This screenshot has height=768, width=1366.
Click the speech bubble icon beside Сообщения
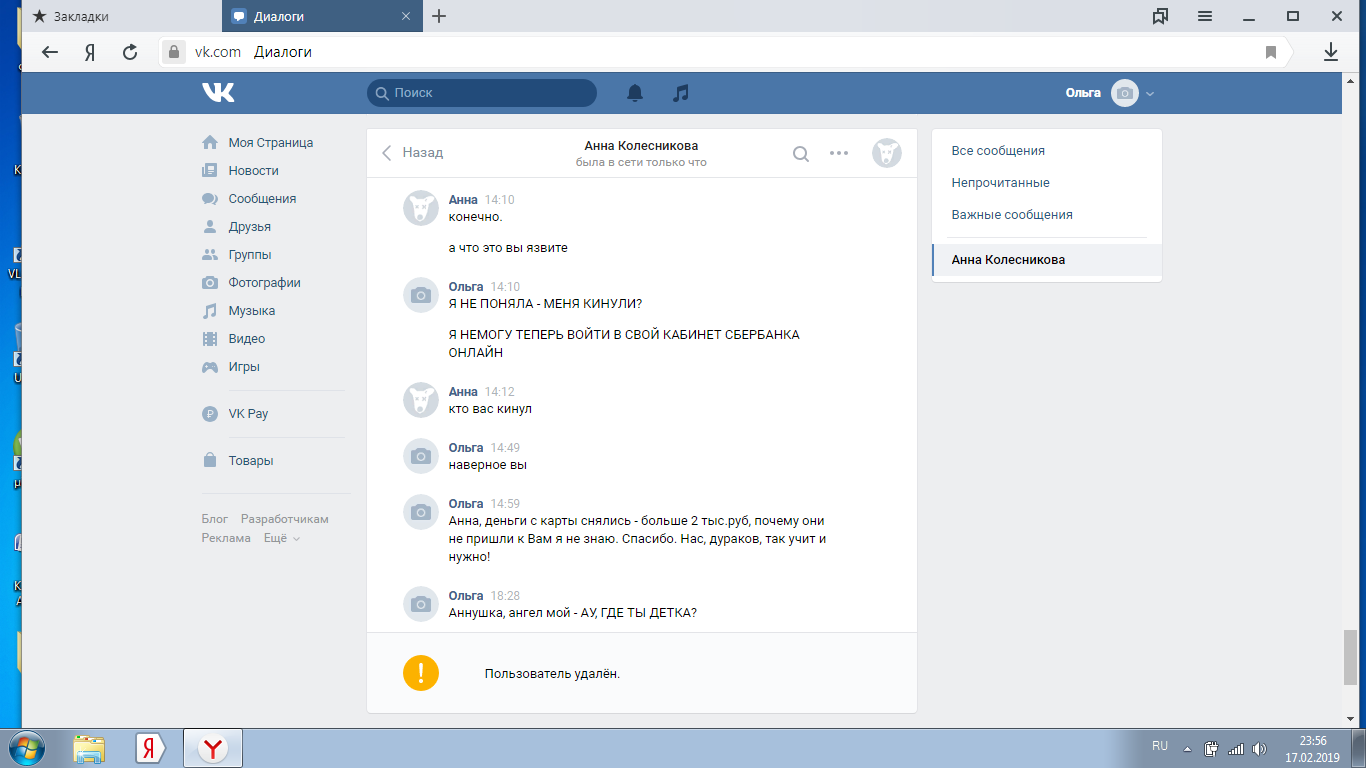pyautogui.click(x=210, y=199)
